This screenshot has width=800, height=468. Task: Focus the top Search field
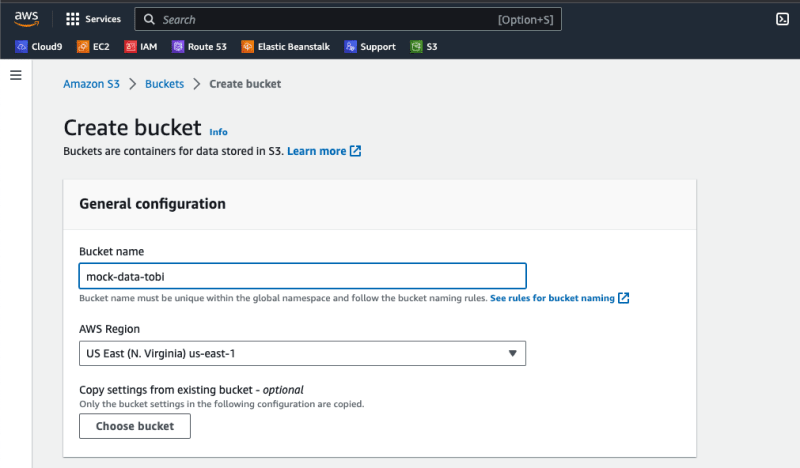(348, 19)
